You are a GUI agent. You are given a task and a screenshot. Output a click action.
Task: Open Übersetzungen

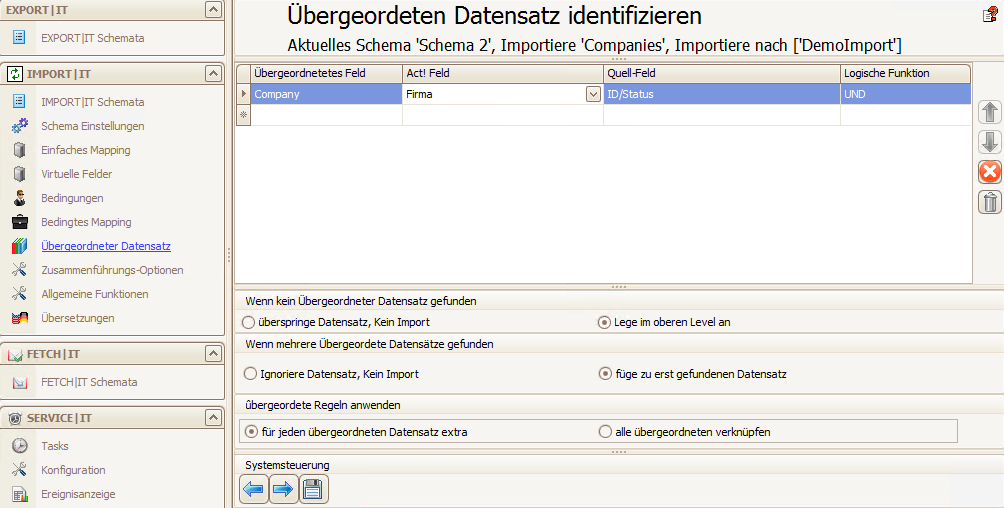pyautogui.click(x=78, y=318)
